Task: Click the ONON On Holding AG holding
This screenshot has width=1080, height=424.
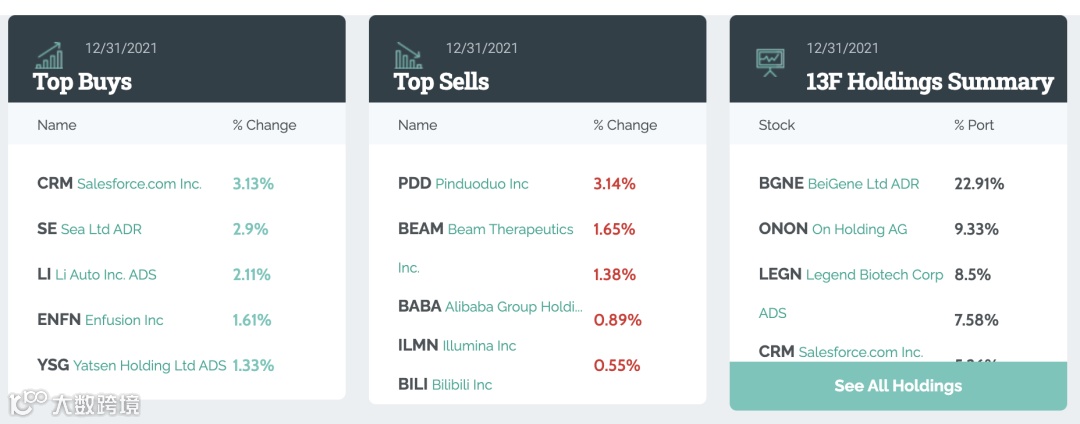Action: (x=832, y=229)
